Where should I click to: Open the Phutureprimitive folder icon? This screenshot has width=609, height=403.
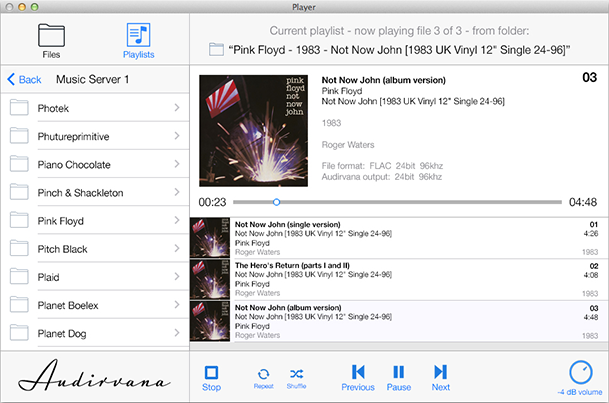tap(19, 136)
